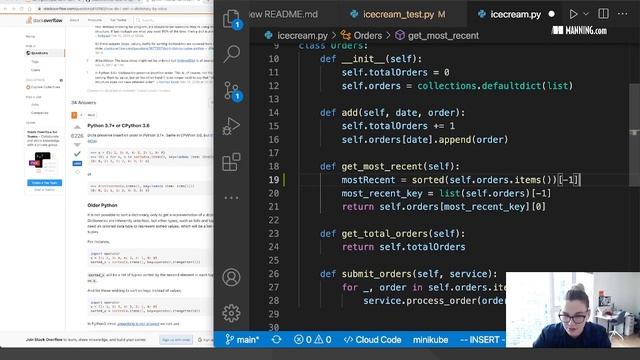This screenshot has width=640, height=360.
Task: Click the blue Create a free Team button
Action: tap(44, 182)
